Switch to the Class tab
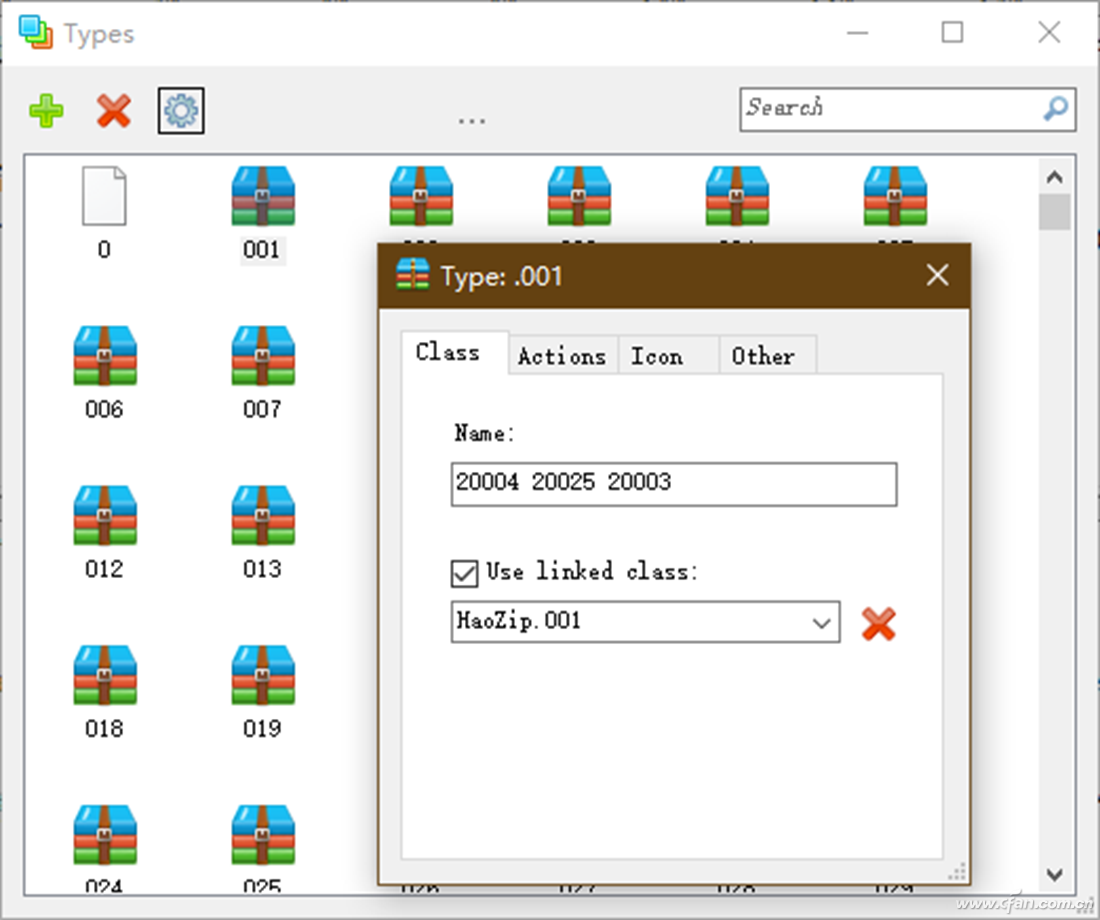 (x=455, y=352)
